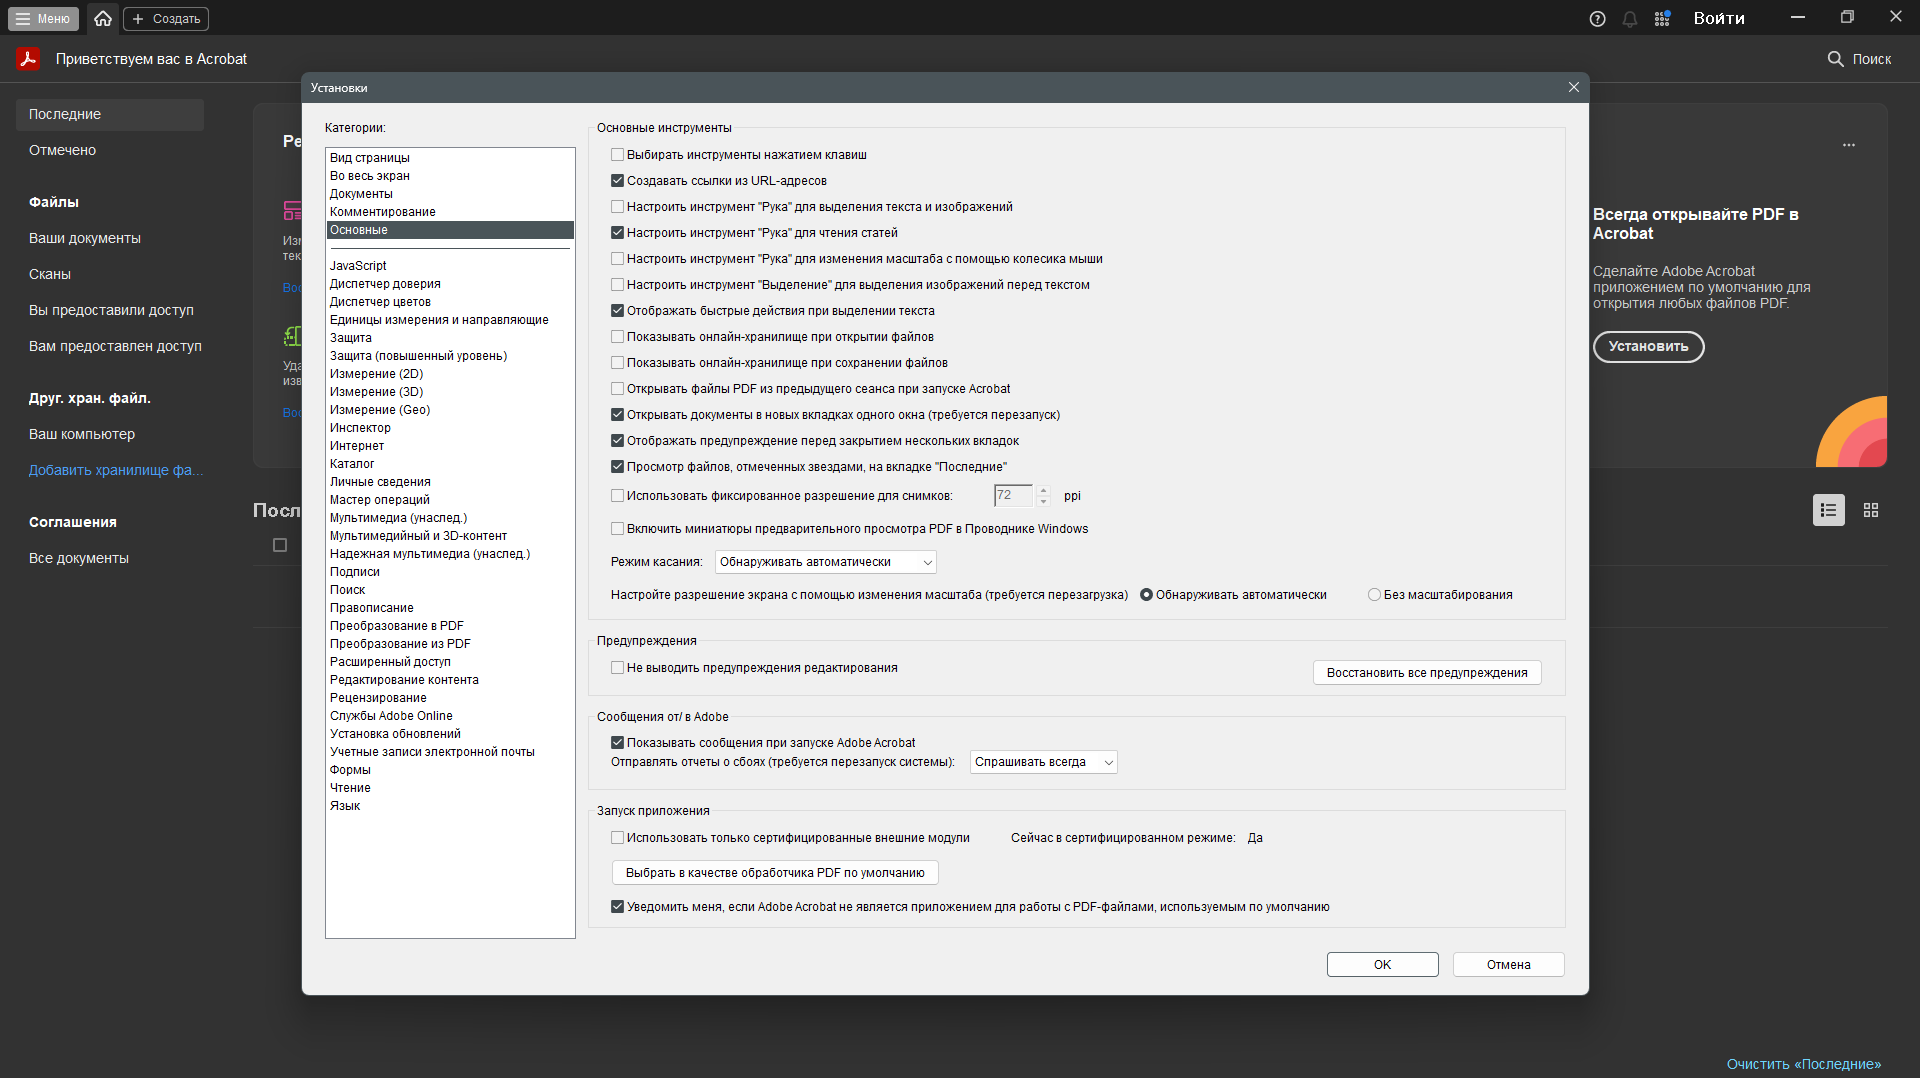The image size is (1920, 1080).
Task: Check 'Включить миниатюры предварительного просмотра PDF'
Action: coord(617,529)
